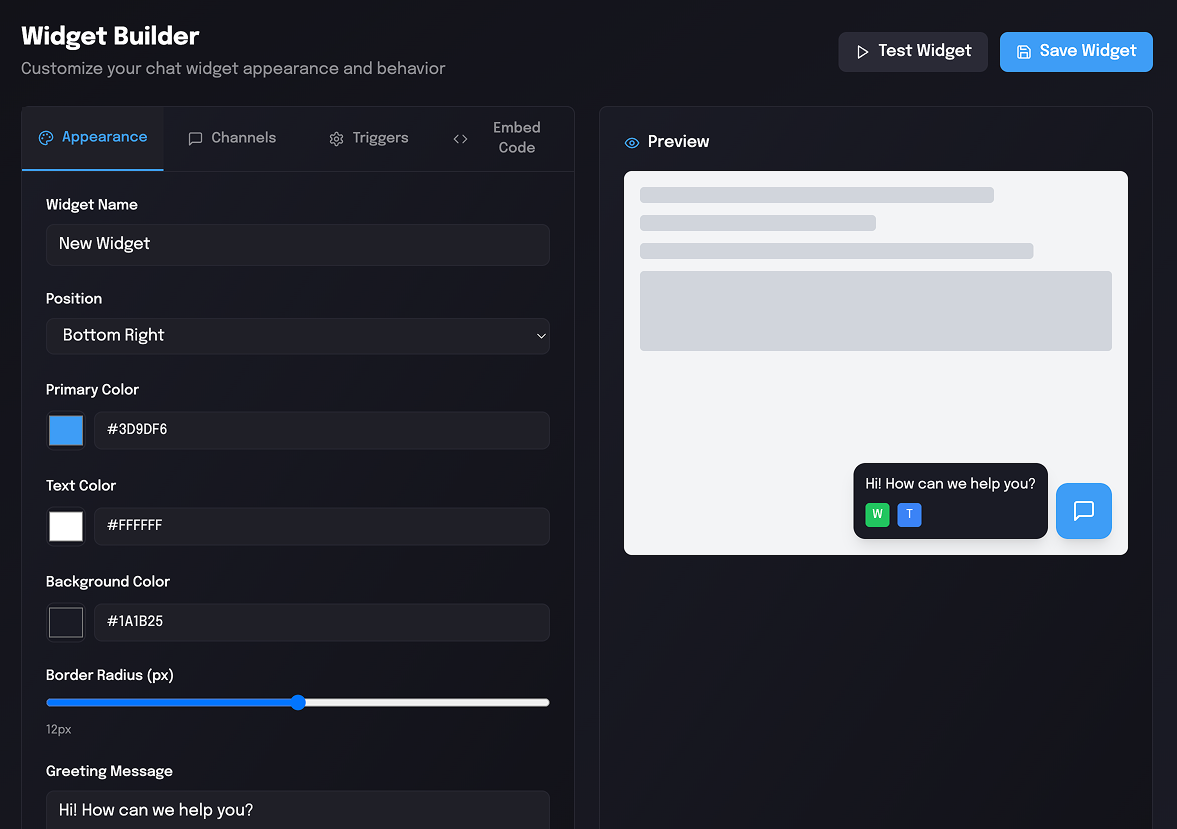Click the blue chat launcher button in preview
1177x829 pixels.
pos(1083,511)
